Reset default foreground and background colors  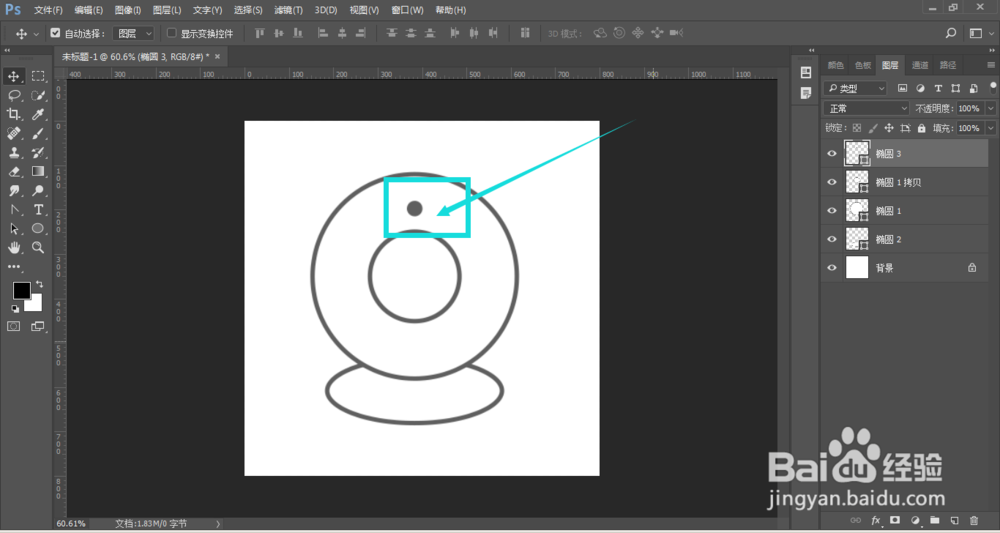tap(15, 309)
